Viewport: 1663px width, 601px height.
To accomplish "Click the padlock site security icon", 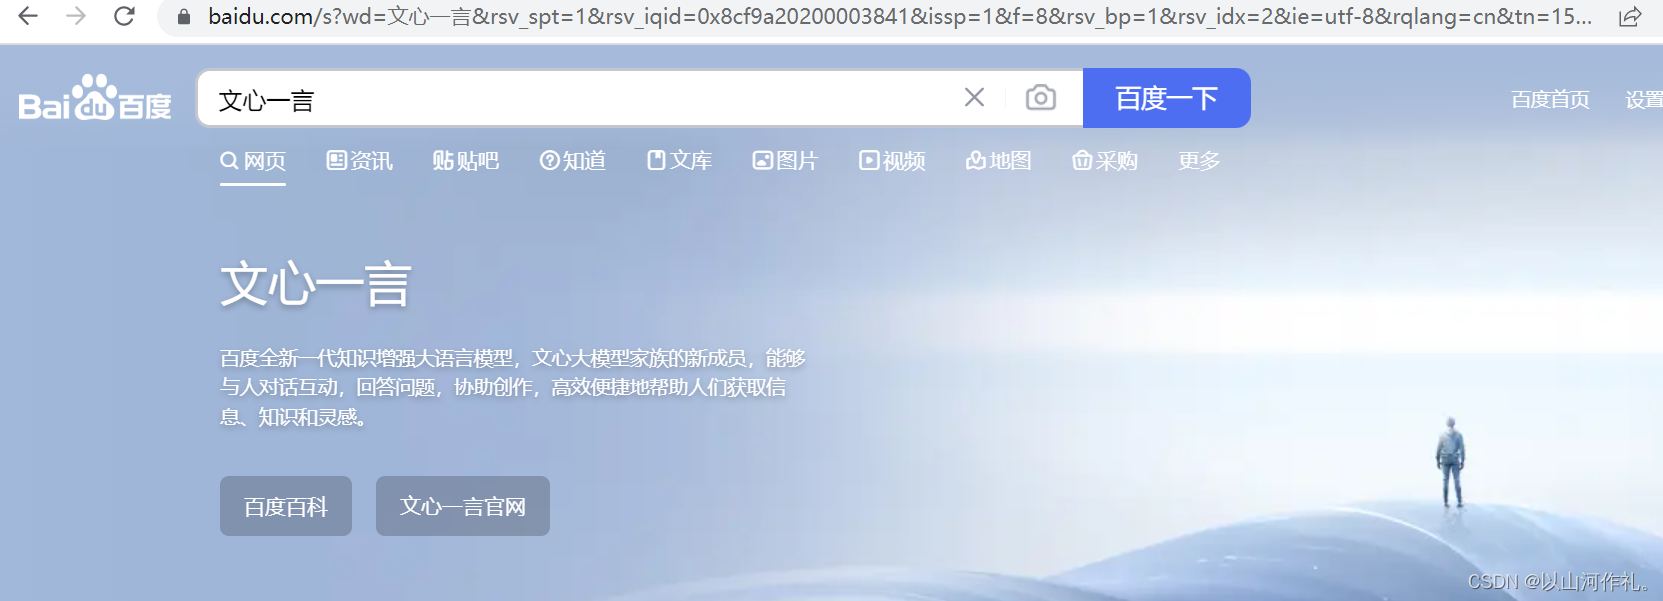I will coord(184,17).
